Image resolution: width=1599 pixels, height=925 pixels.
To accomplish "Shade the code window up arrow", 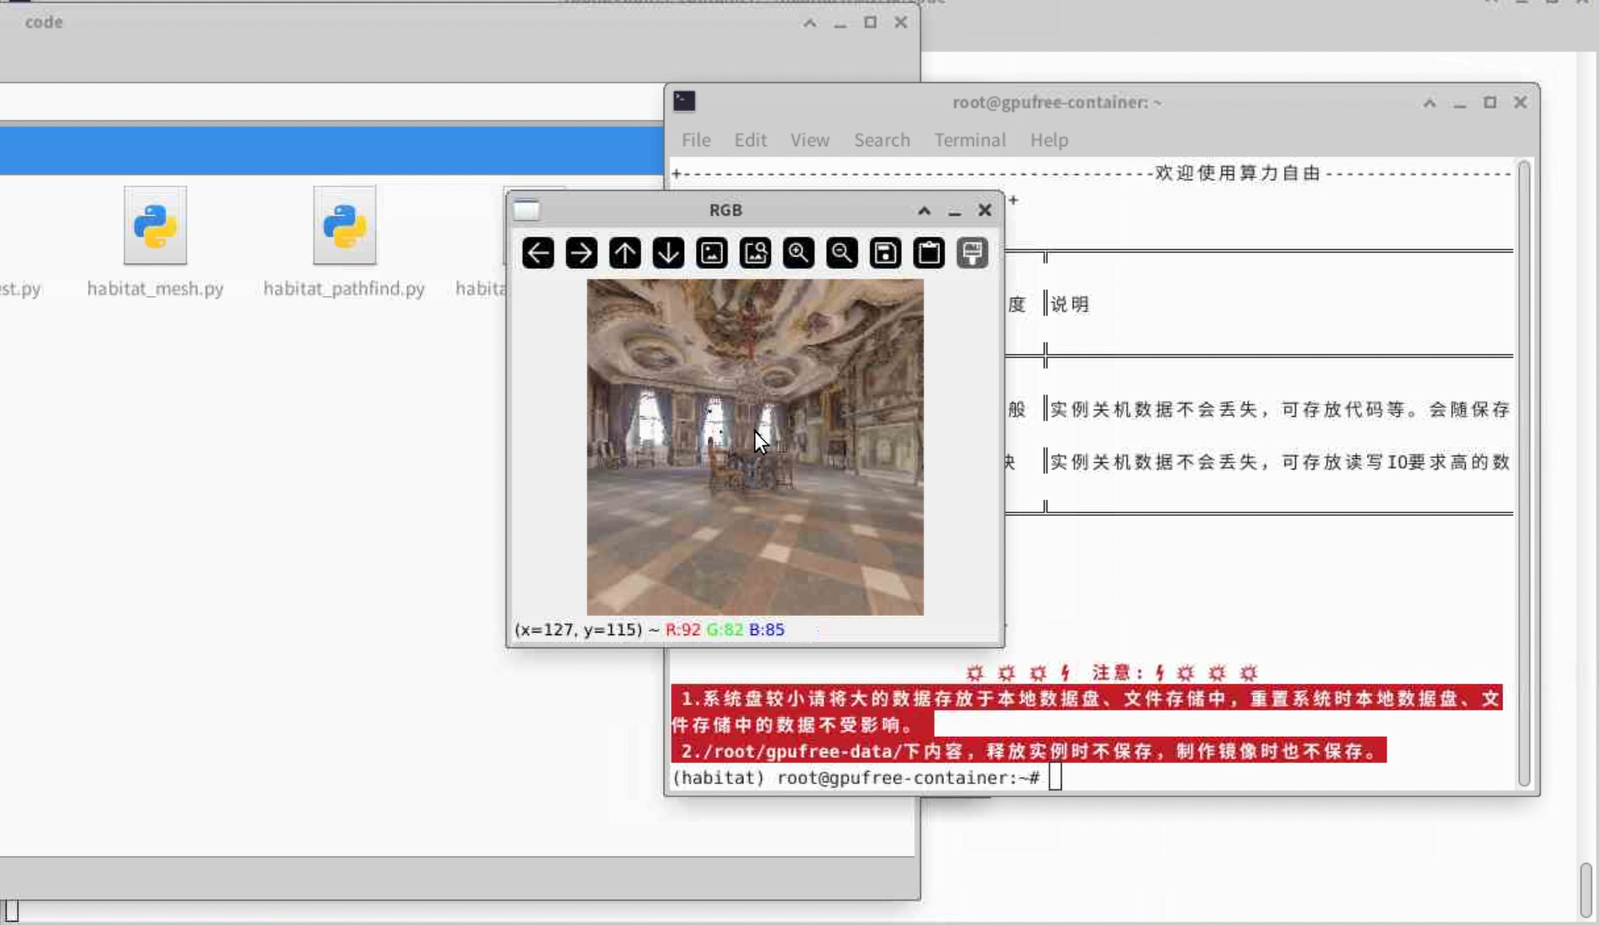I will (x=810, y=23).
